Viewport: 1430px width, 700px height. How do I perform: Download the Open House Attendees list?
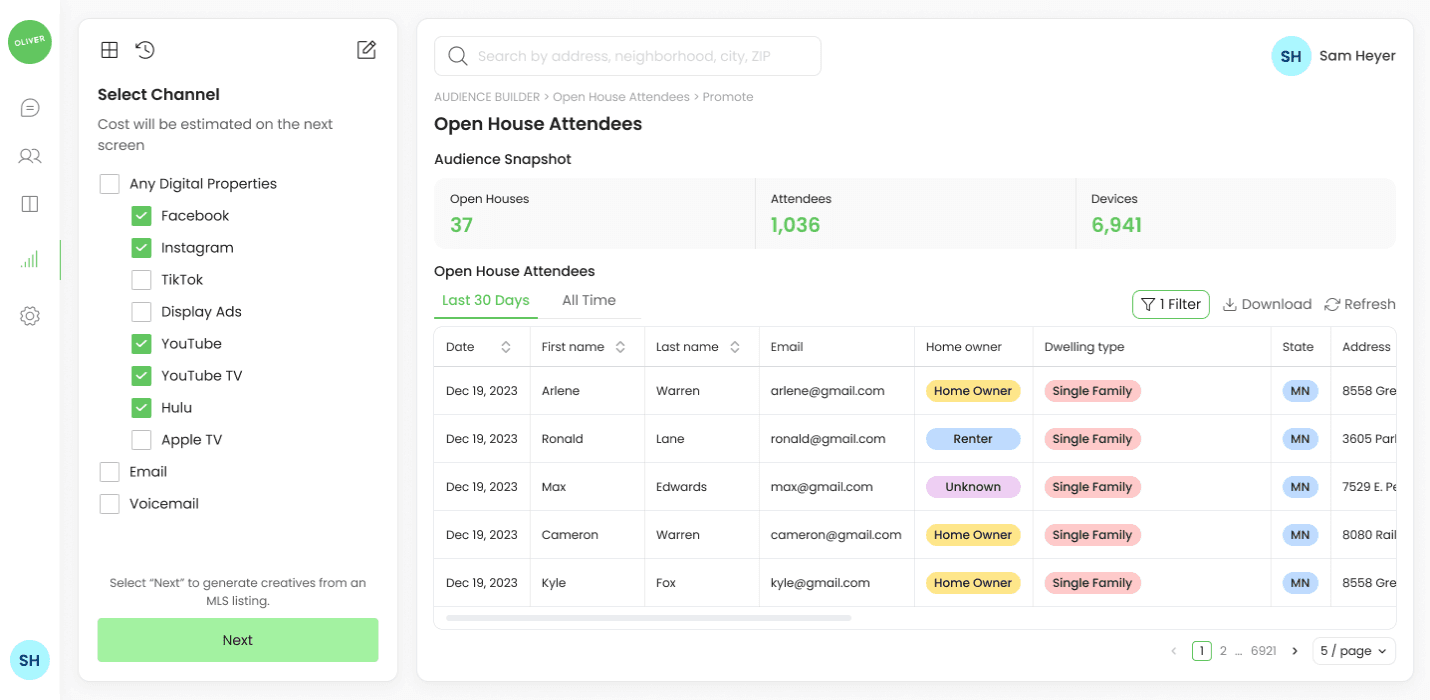1267,304
